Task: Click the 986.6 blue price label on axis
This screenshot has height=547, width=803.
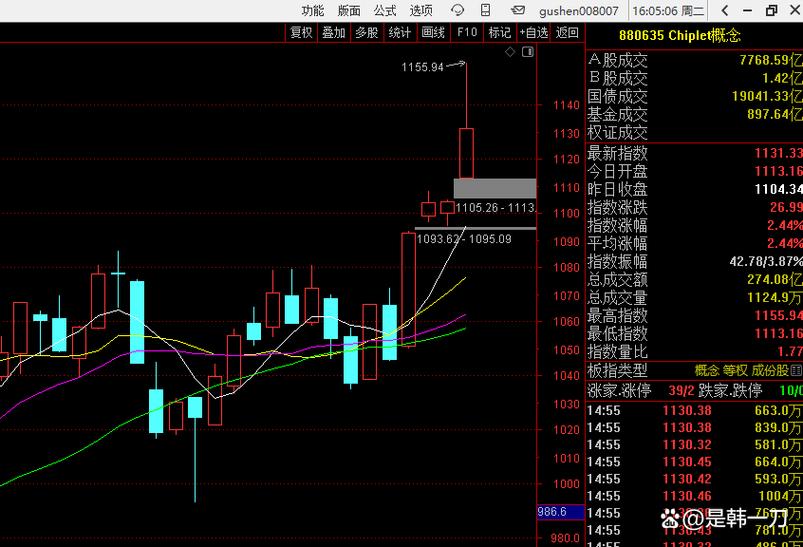Action: pos(552,512)
